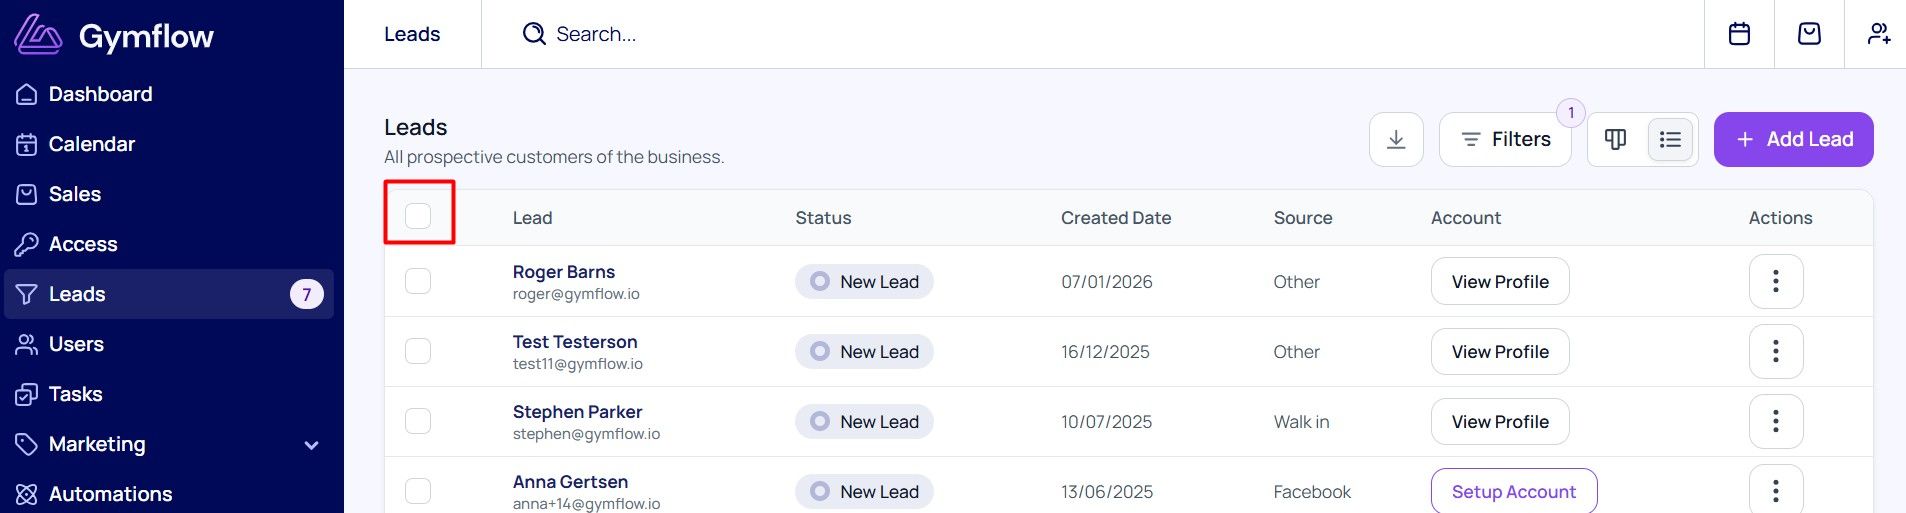Open actions menu for Roger Barns
This screenshot has height=513, width=1906.
(1776, 282)
